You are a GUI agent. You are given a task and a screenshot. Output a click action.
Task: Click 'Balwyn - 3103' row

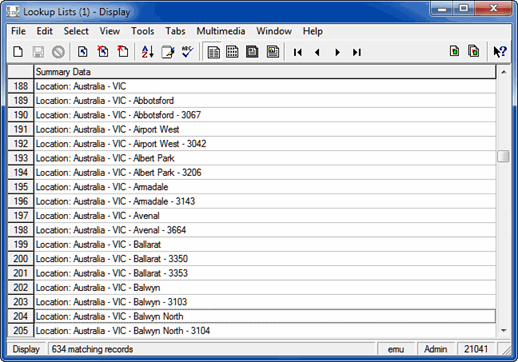(x=265, y=302)
